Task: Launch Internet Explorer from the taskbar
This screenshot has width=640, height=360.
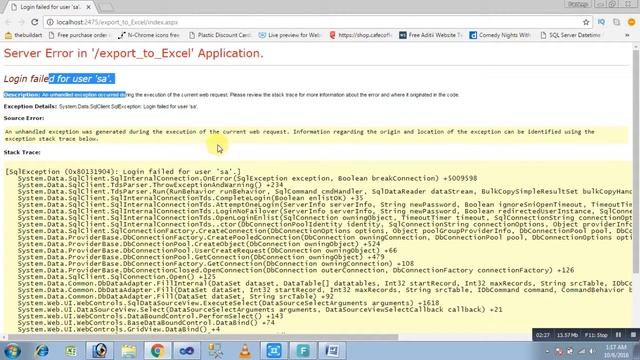Action: pos(42,351)
